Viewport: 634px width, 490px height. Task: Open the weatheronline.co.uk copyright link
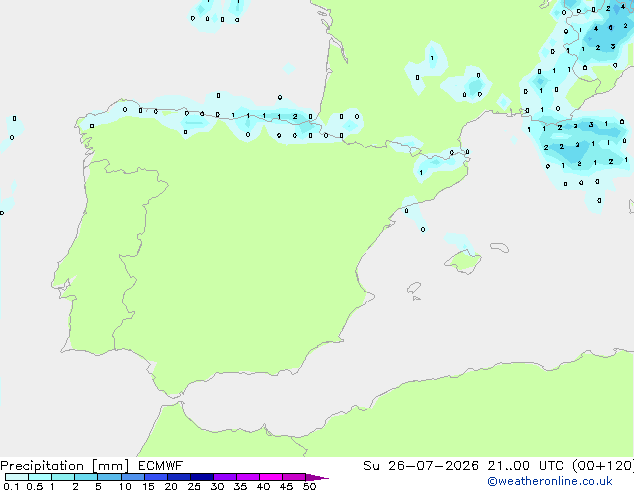550,481
